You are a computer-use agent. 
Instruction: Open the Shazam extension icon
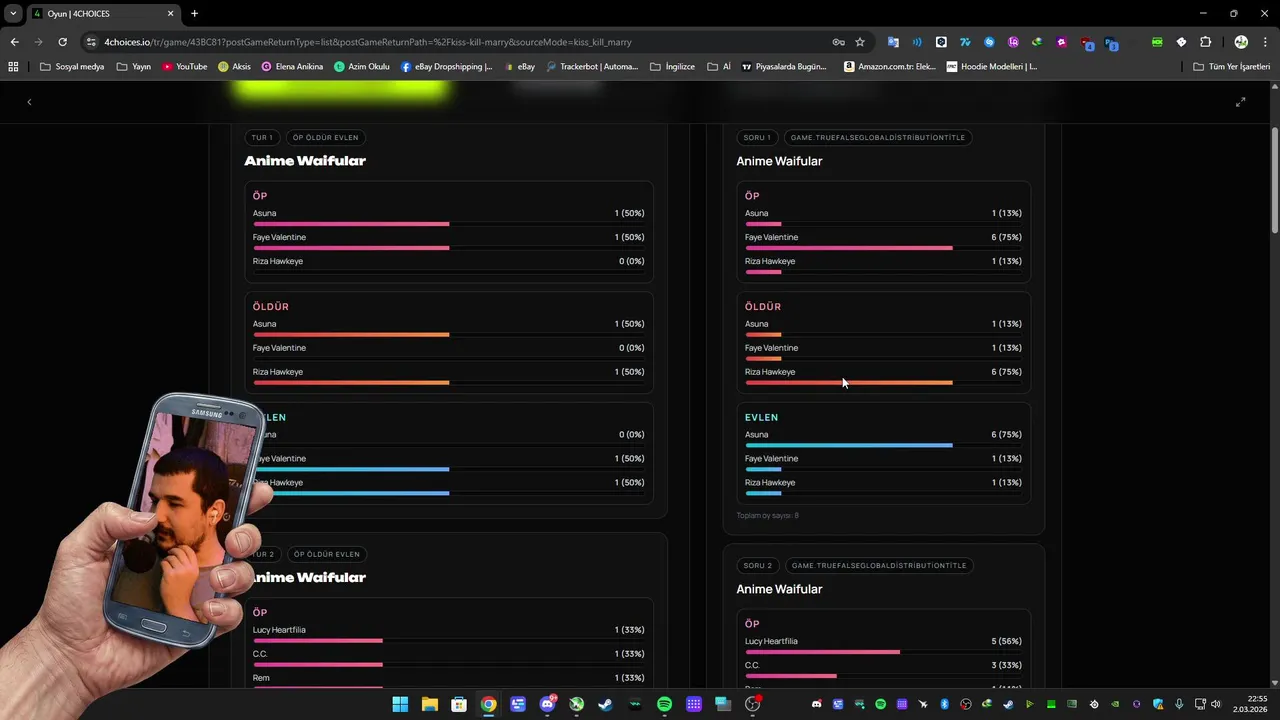pyautogui.click(x=989, y=42)
